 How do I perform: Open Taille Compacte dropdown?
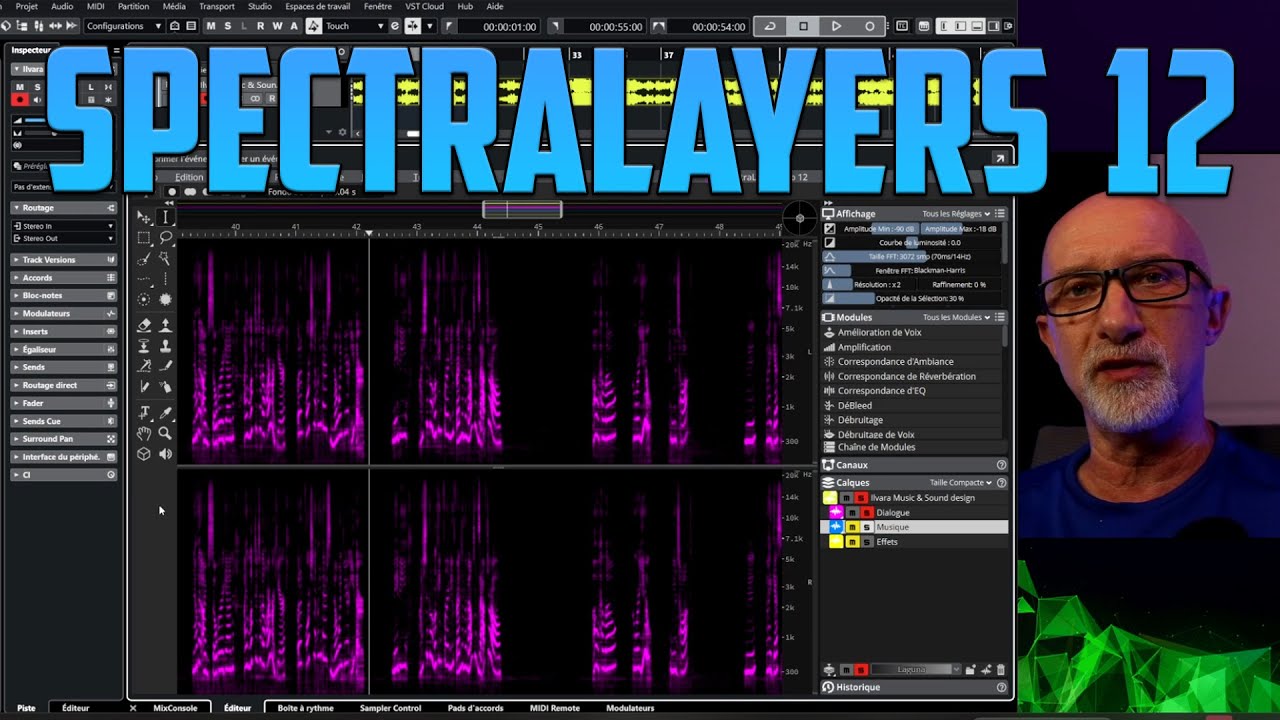pyautogui.click(x=960, y=482)
